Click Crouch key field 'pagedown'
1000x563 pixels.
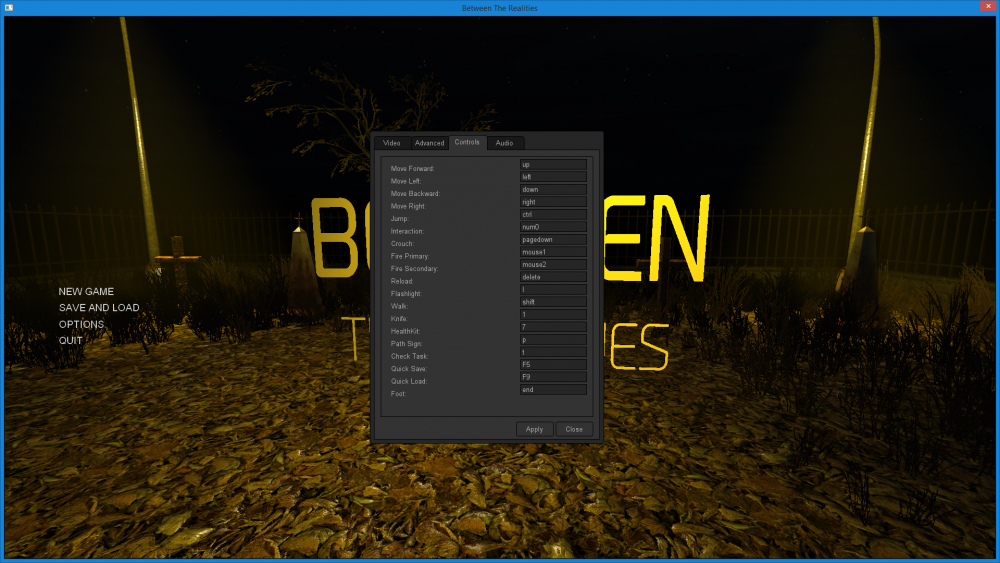point(553,239)
